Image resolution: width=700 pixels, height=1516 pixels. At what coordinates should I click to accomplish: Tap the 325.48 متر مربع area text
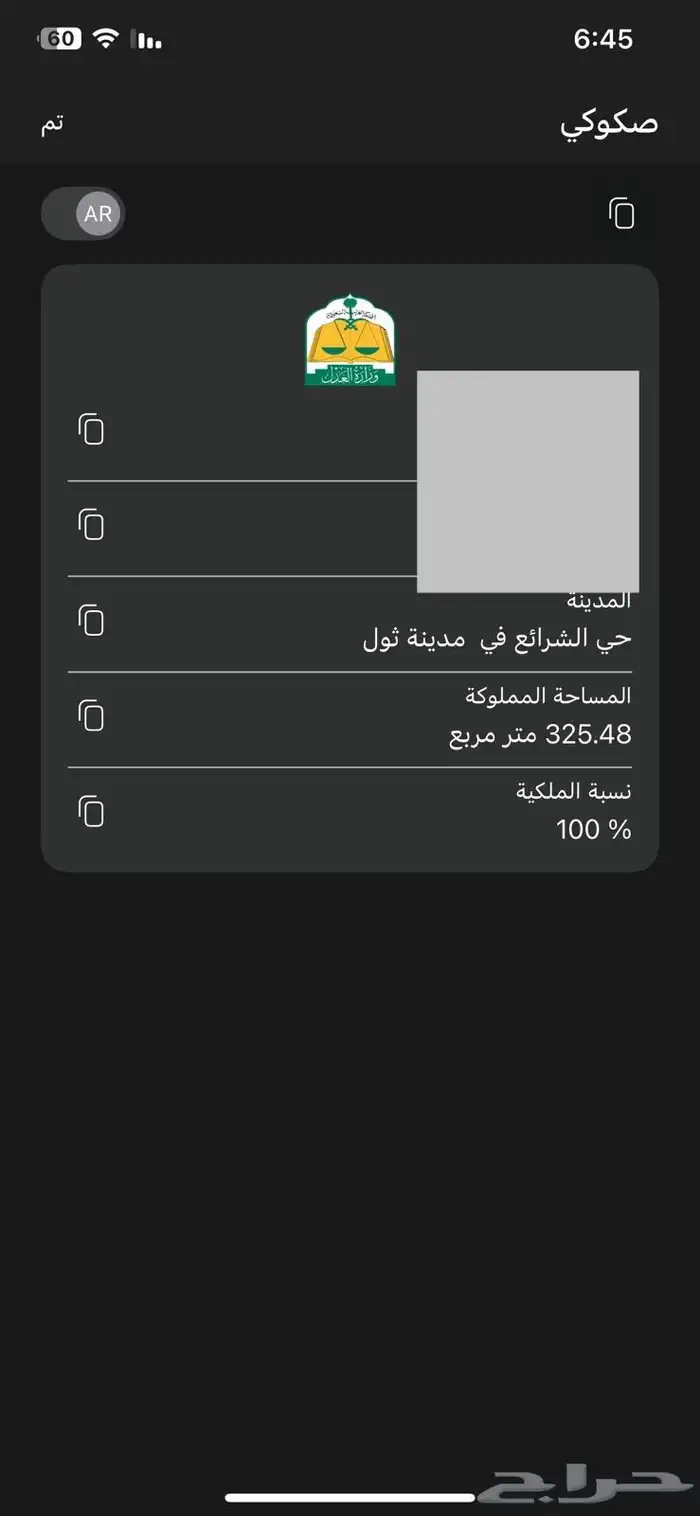click(x=540, y=735)
